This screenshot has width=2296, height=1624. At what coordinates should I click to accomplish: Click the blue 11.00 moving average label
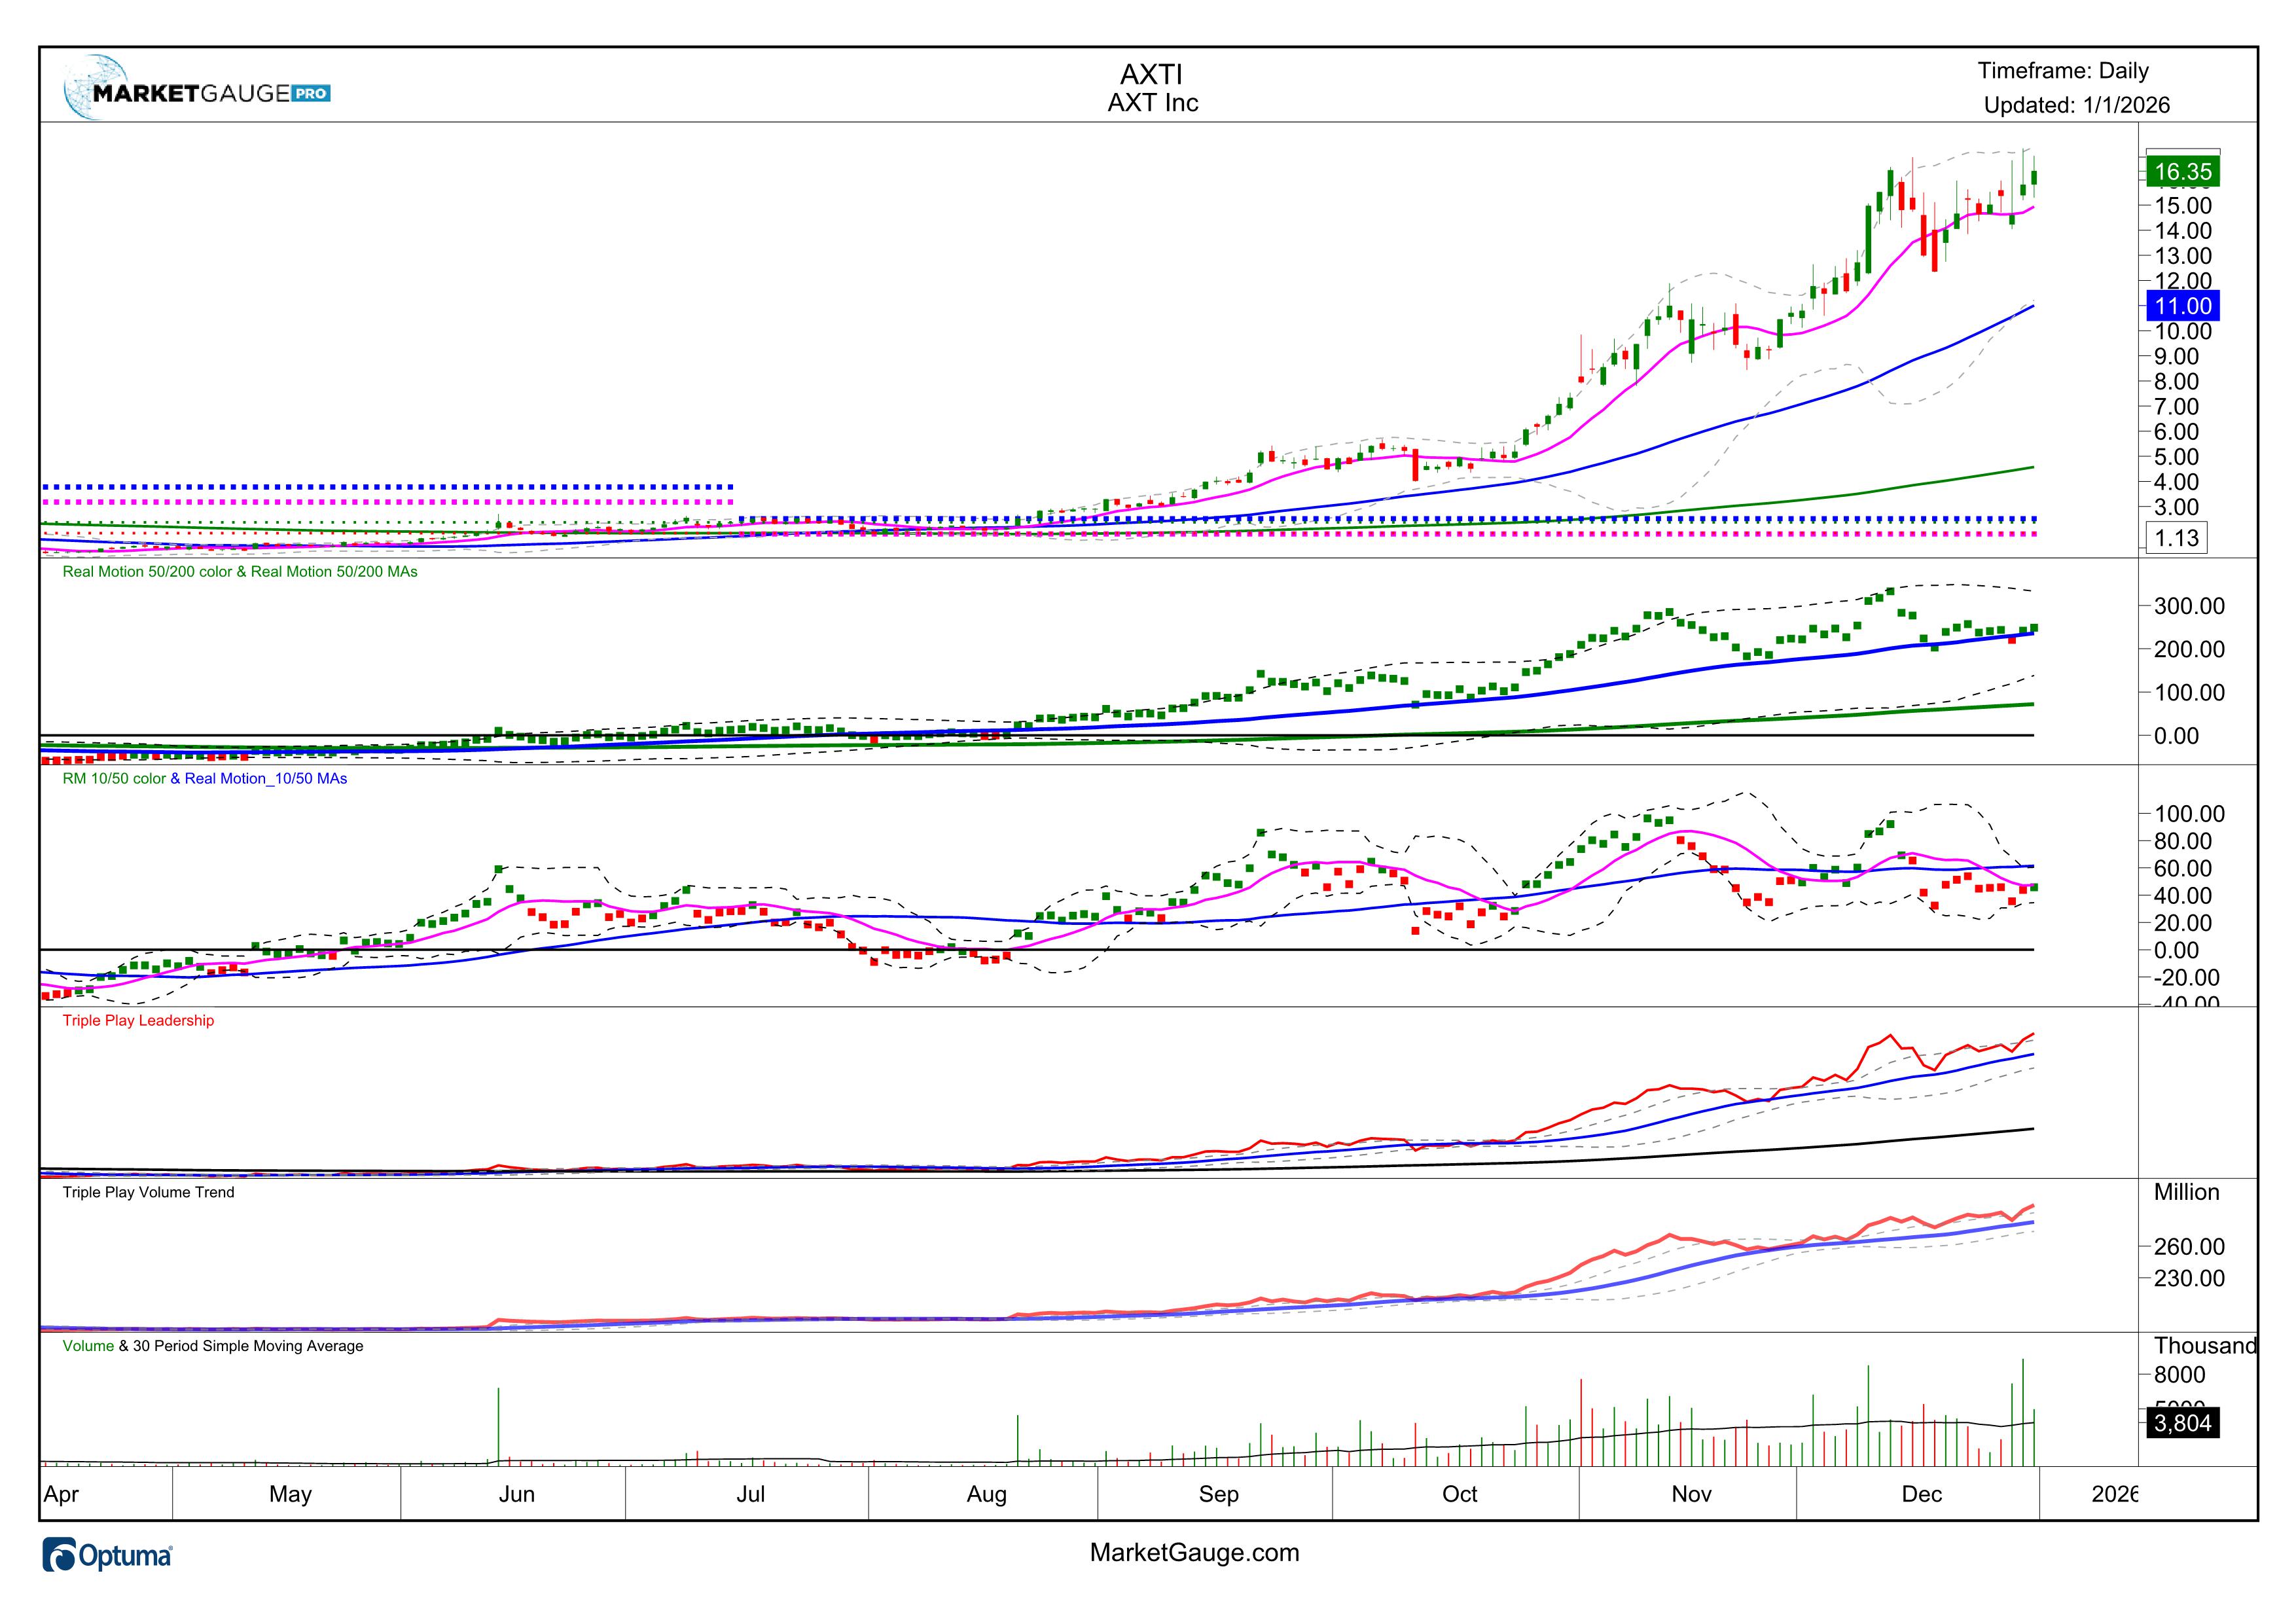coord(2182,306)
